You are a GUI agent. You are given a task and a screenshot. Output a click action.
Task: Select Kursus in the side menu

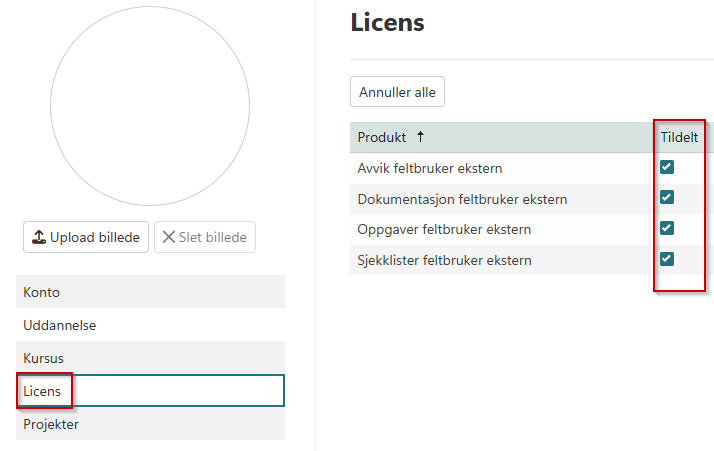point(44,358)
